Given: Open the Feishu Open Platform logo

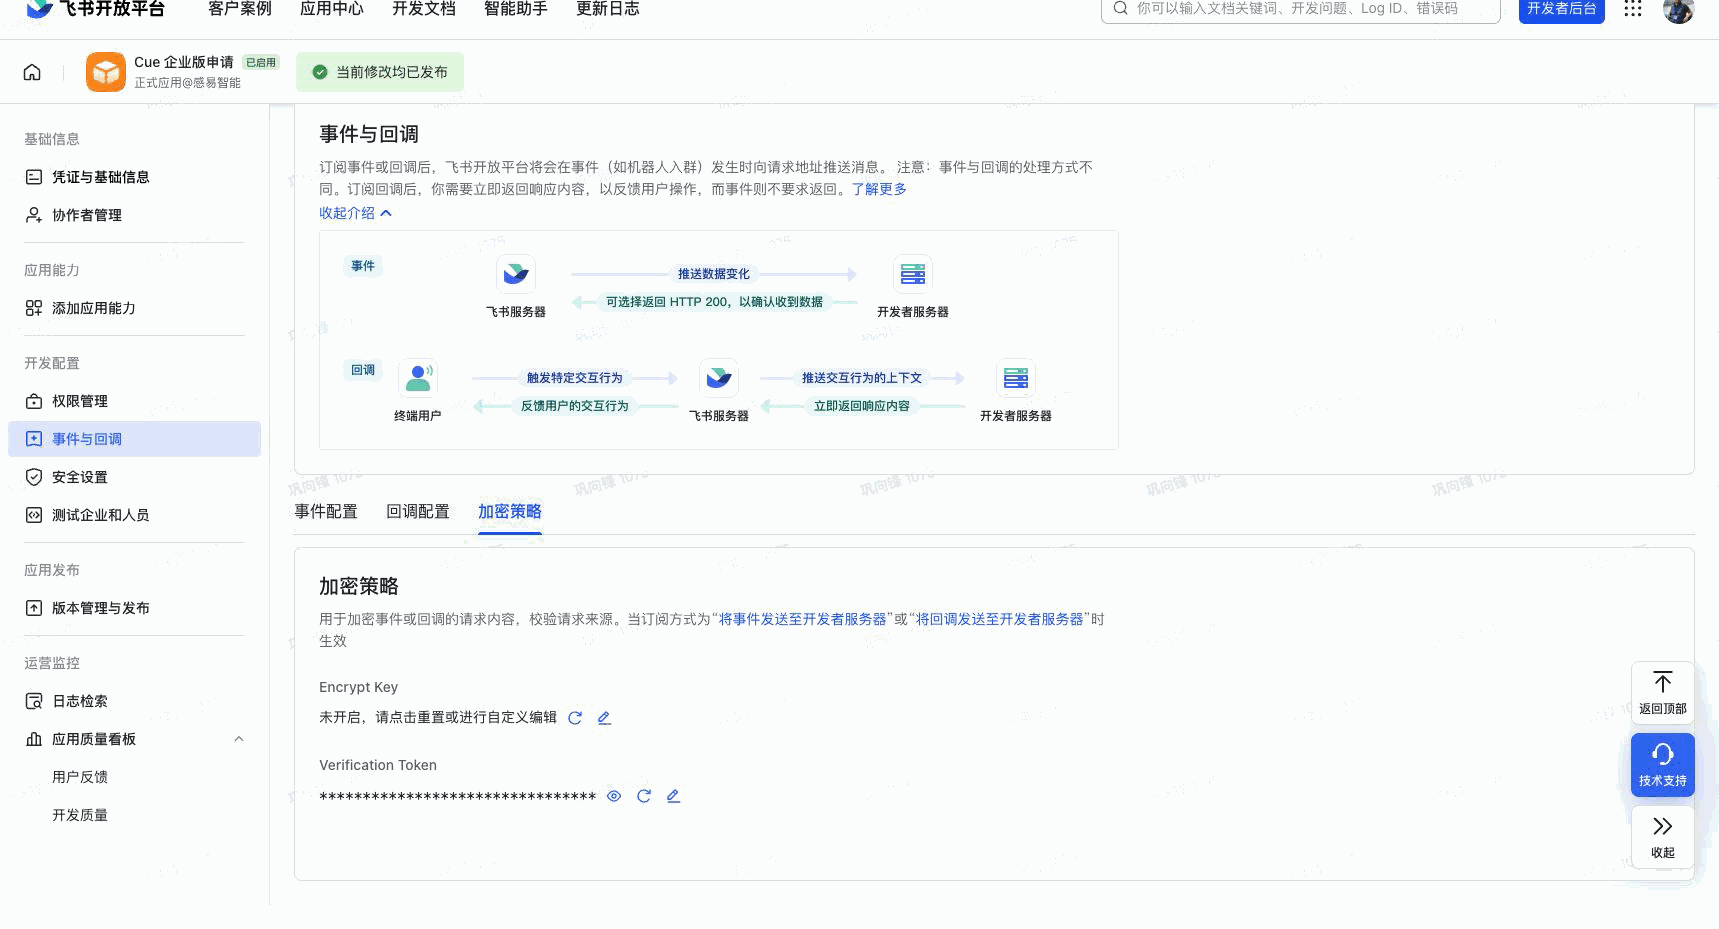Looking at the screenshot, I should point(95,9).
